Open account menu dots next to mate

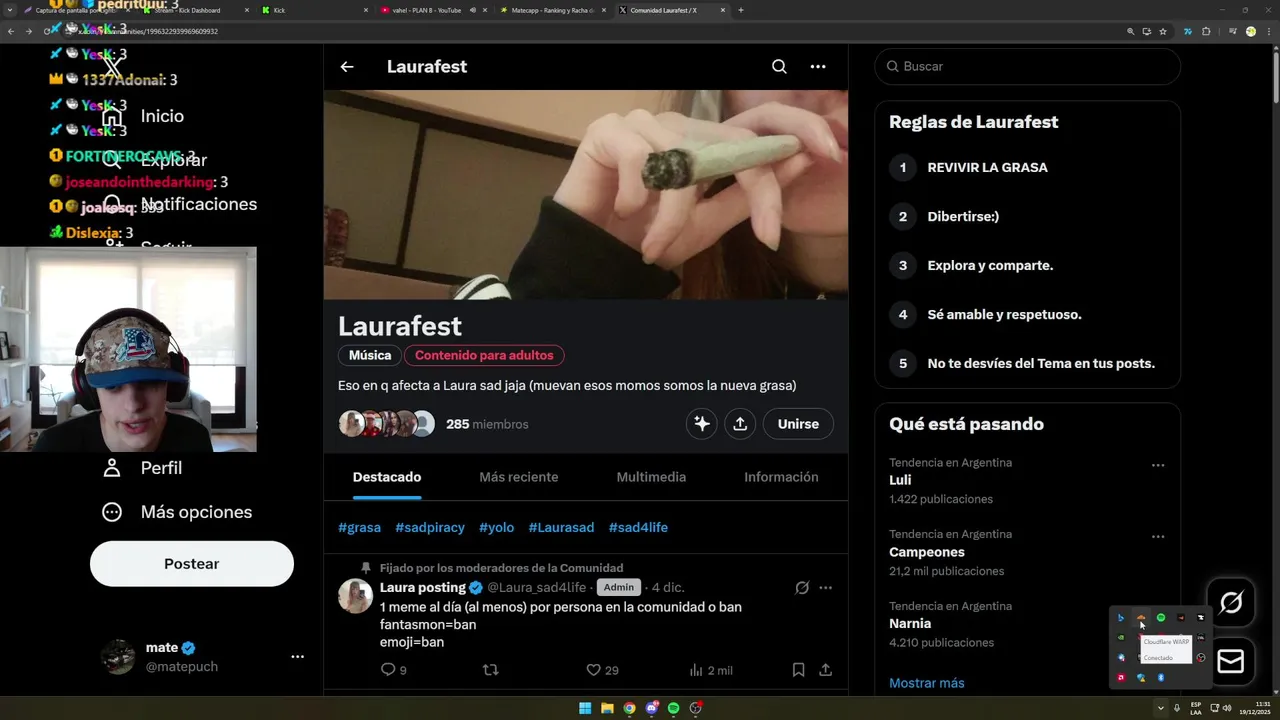click(x=297, y=657)
